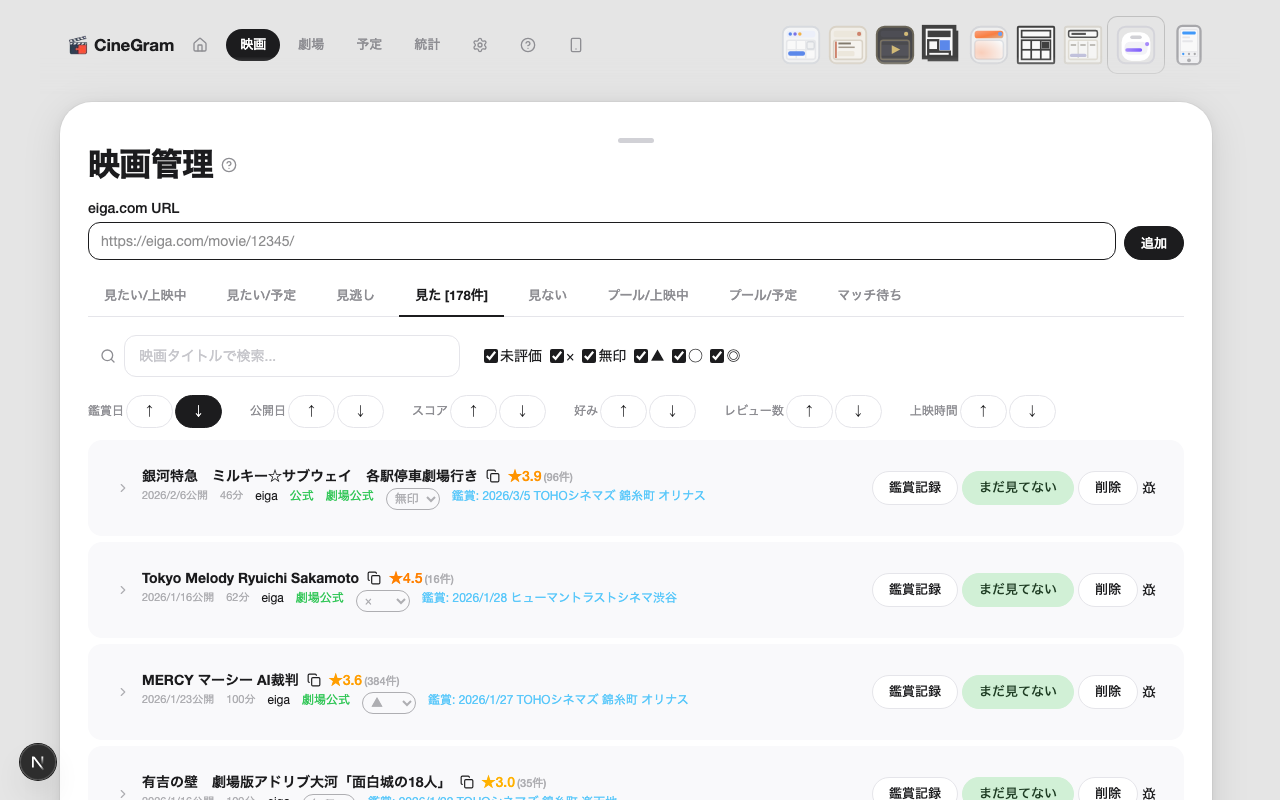Expand the MERCY マーシー AI裁判 row
The height and width of the screenshot is (800, 1280).
[x=123, y=692]
